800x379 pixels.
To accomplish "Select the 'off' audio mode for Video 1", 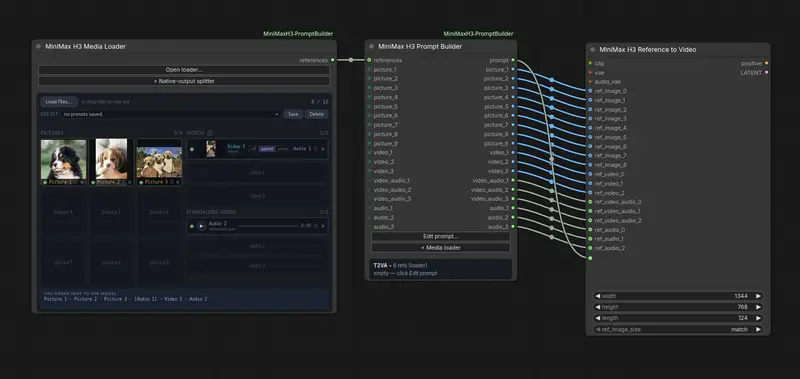I will 254,149.
